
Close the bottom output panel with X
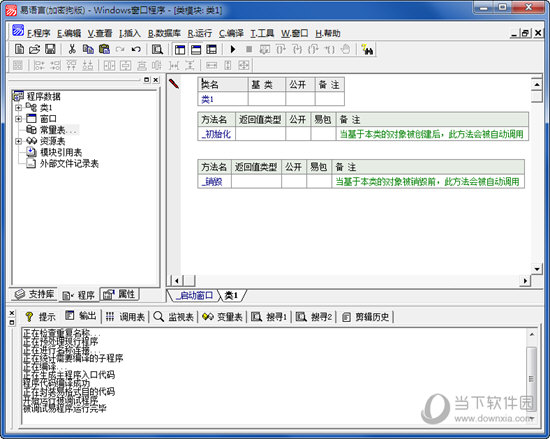pyautogui.click(x=12, y=313)
